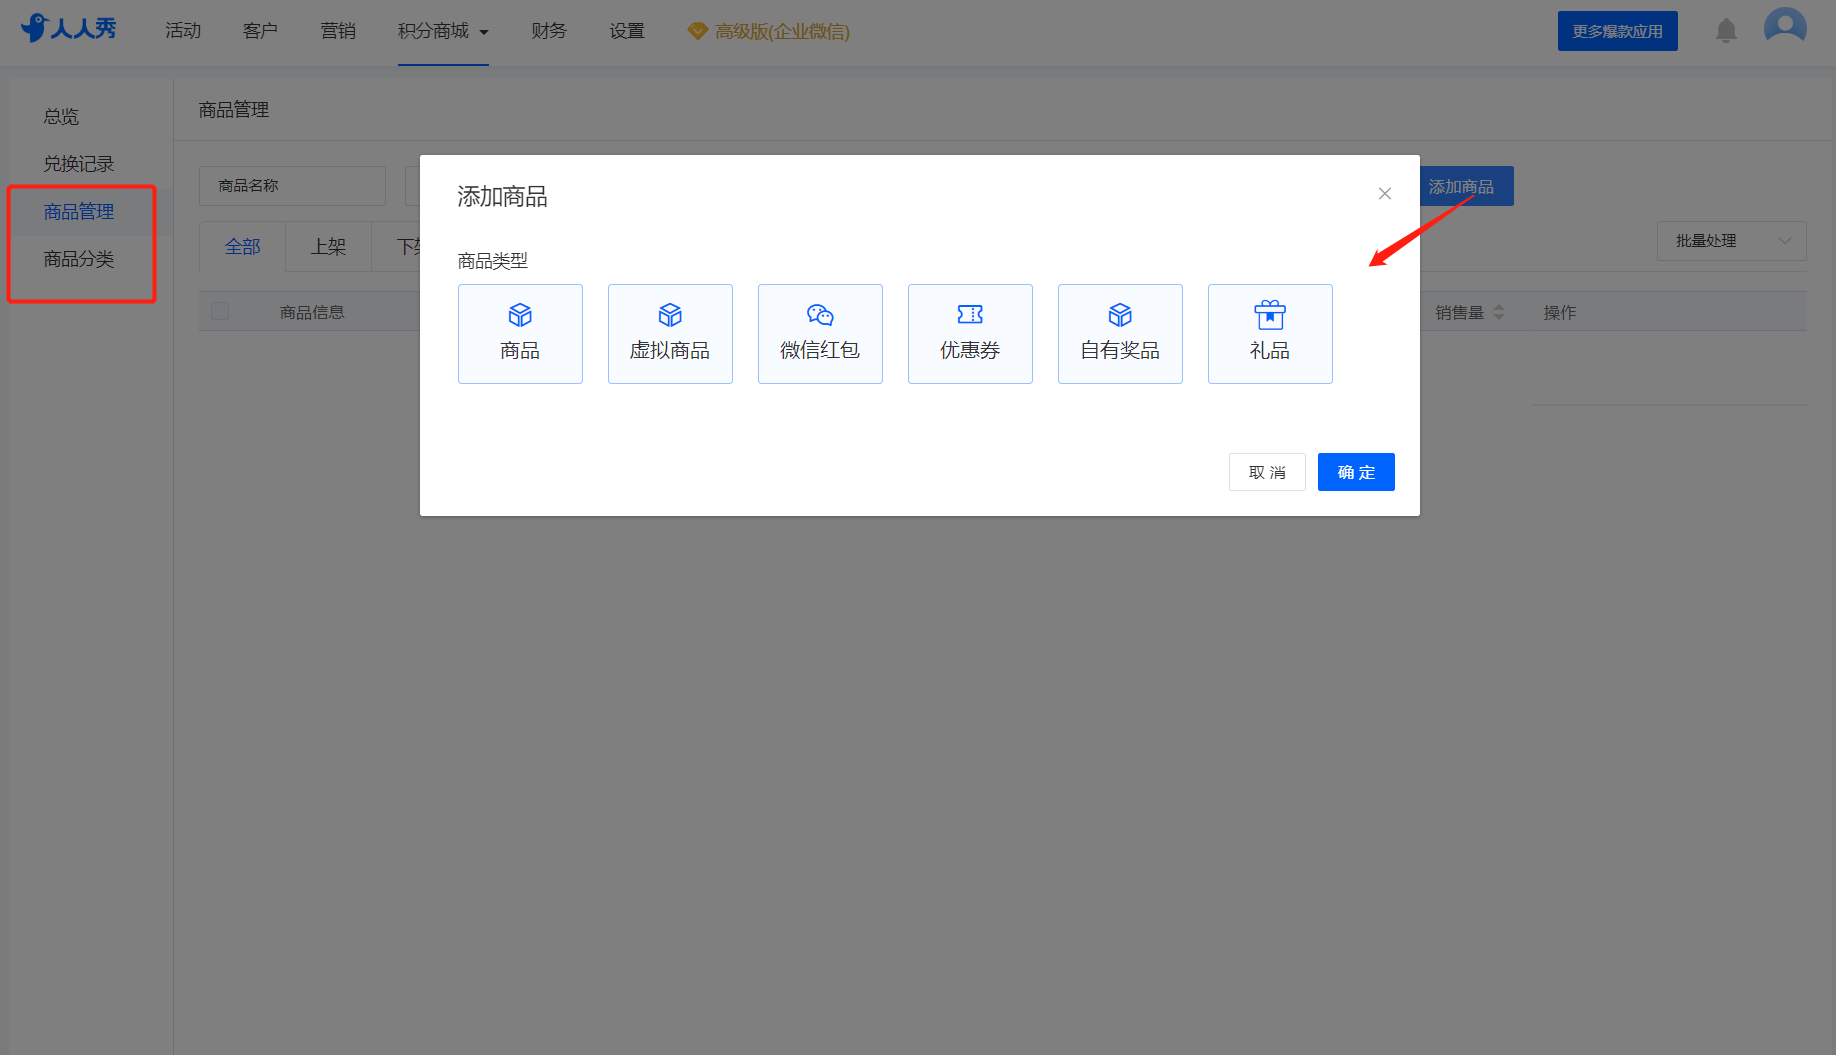Click the 商品信息 column header
This screenshot has width=1836, height=1055.
[312, 313]
